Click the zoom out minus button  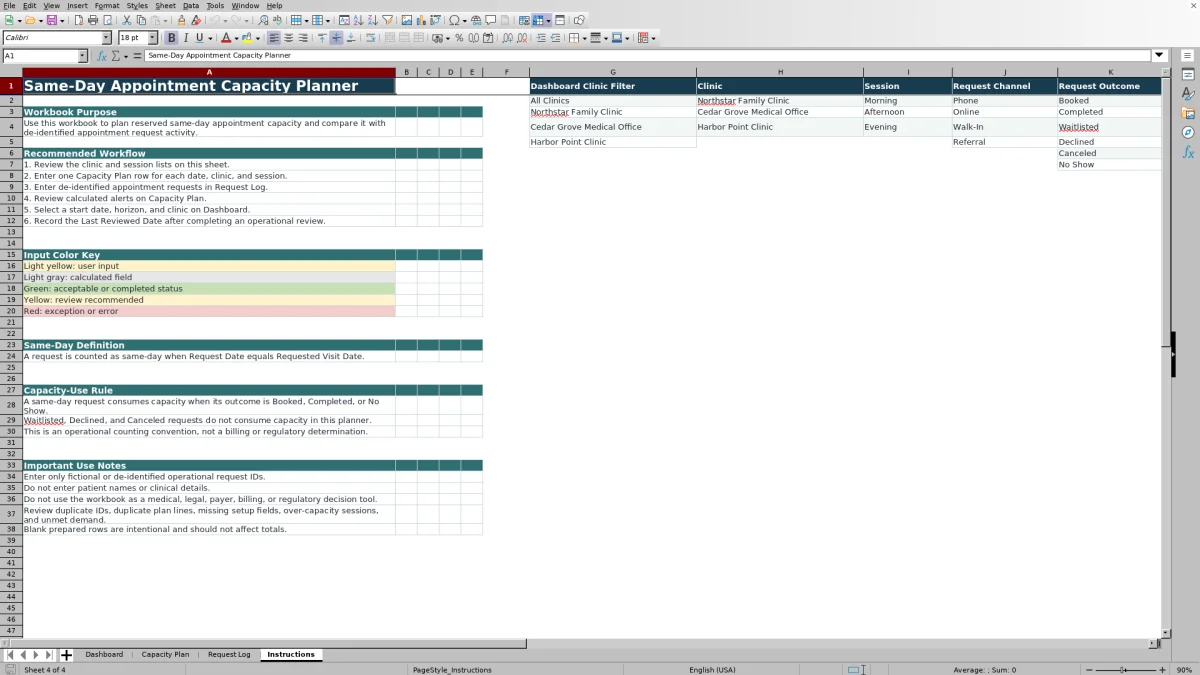coord(1089,670)
